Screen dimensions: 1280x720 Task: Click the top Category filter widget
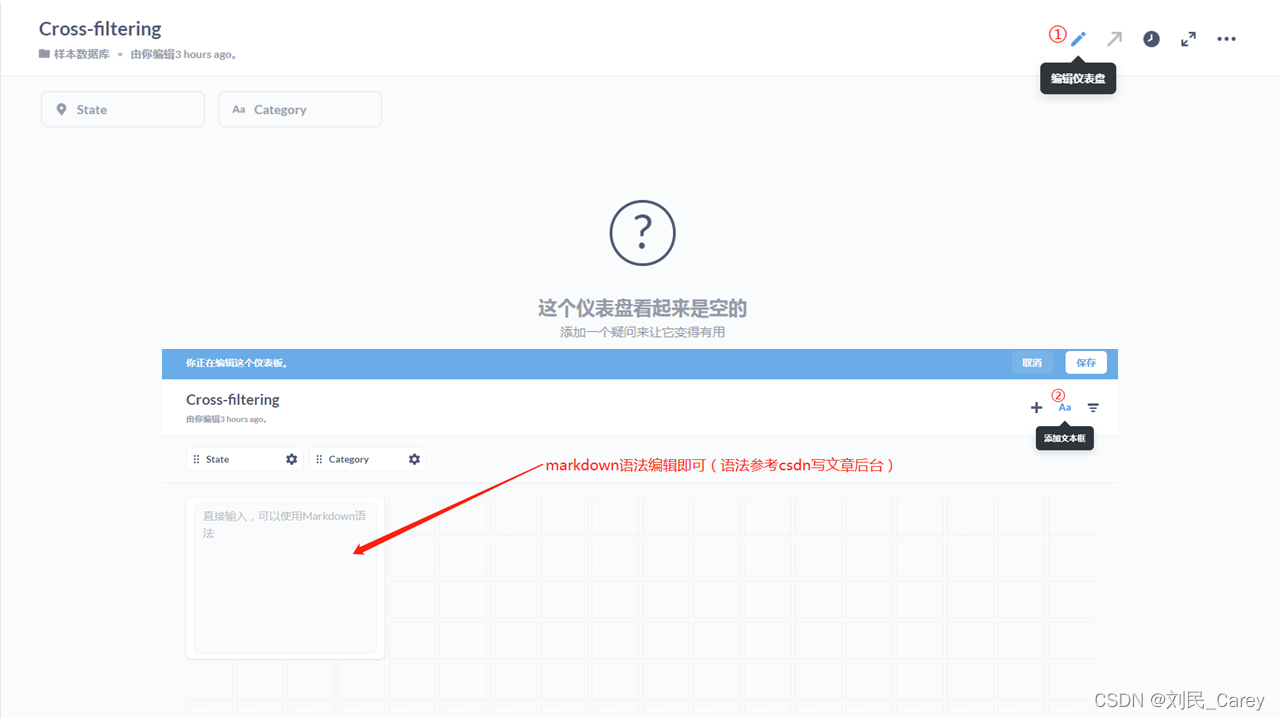pyautogui.click(x=300, y=109)
